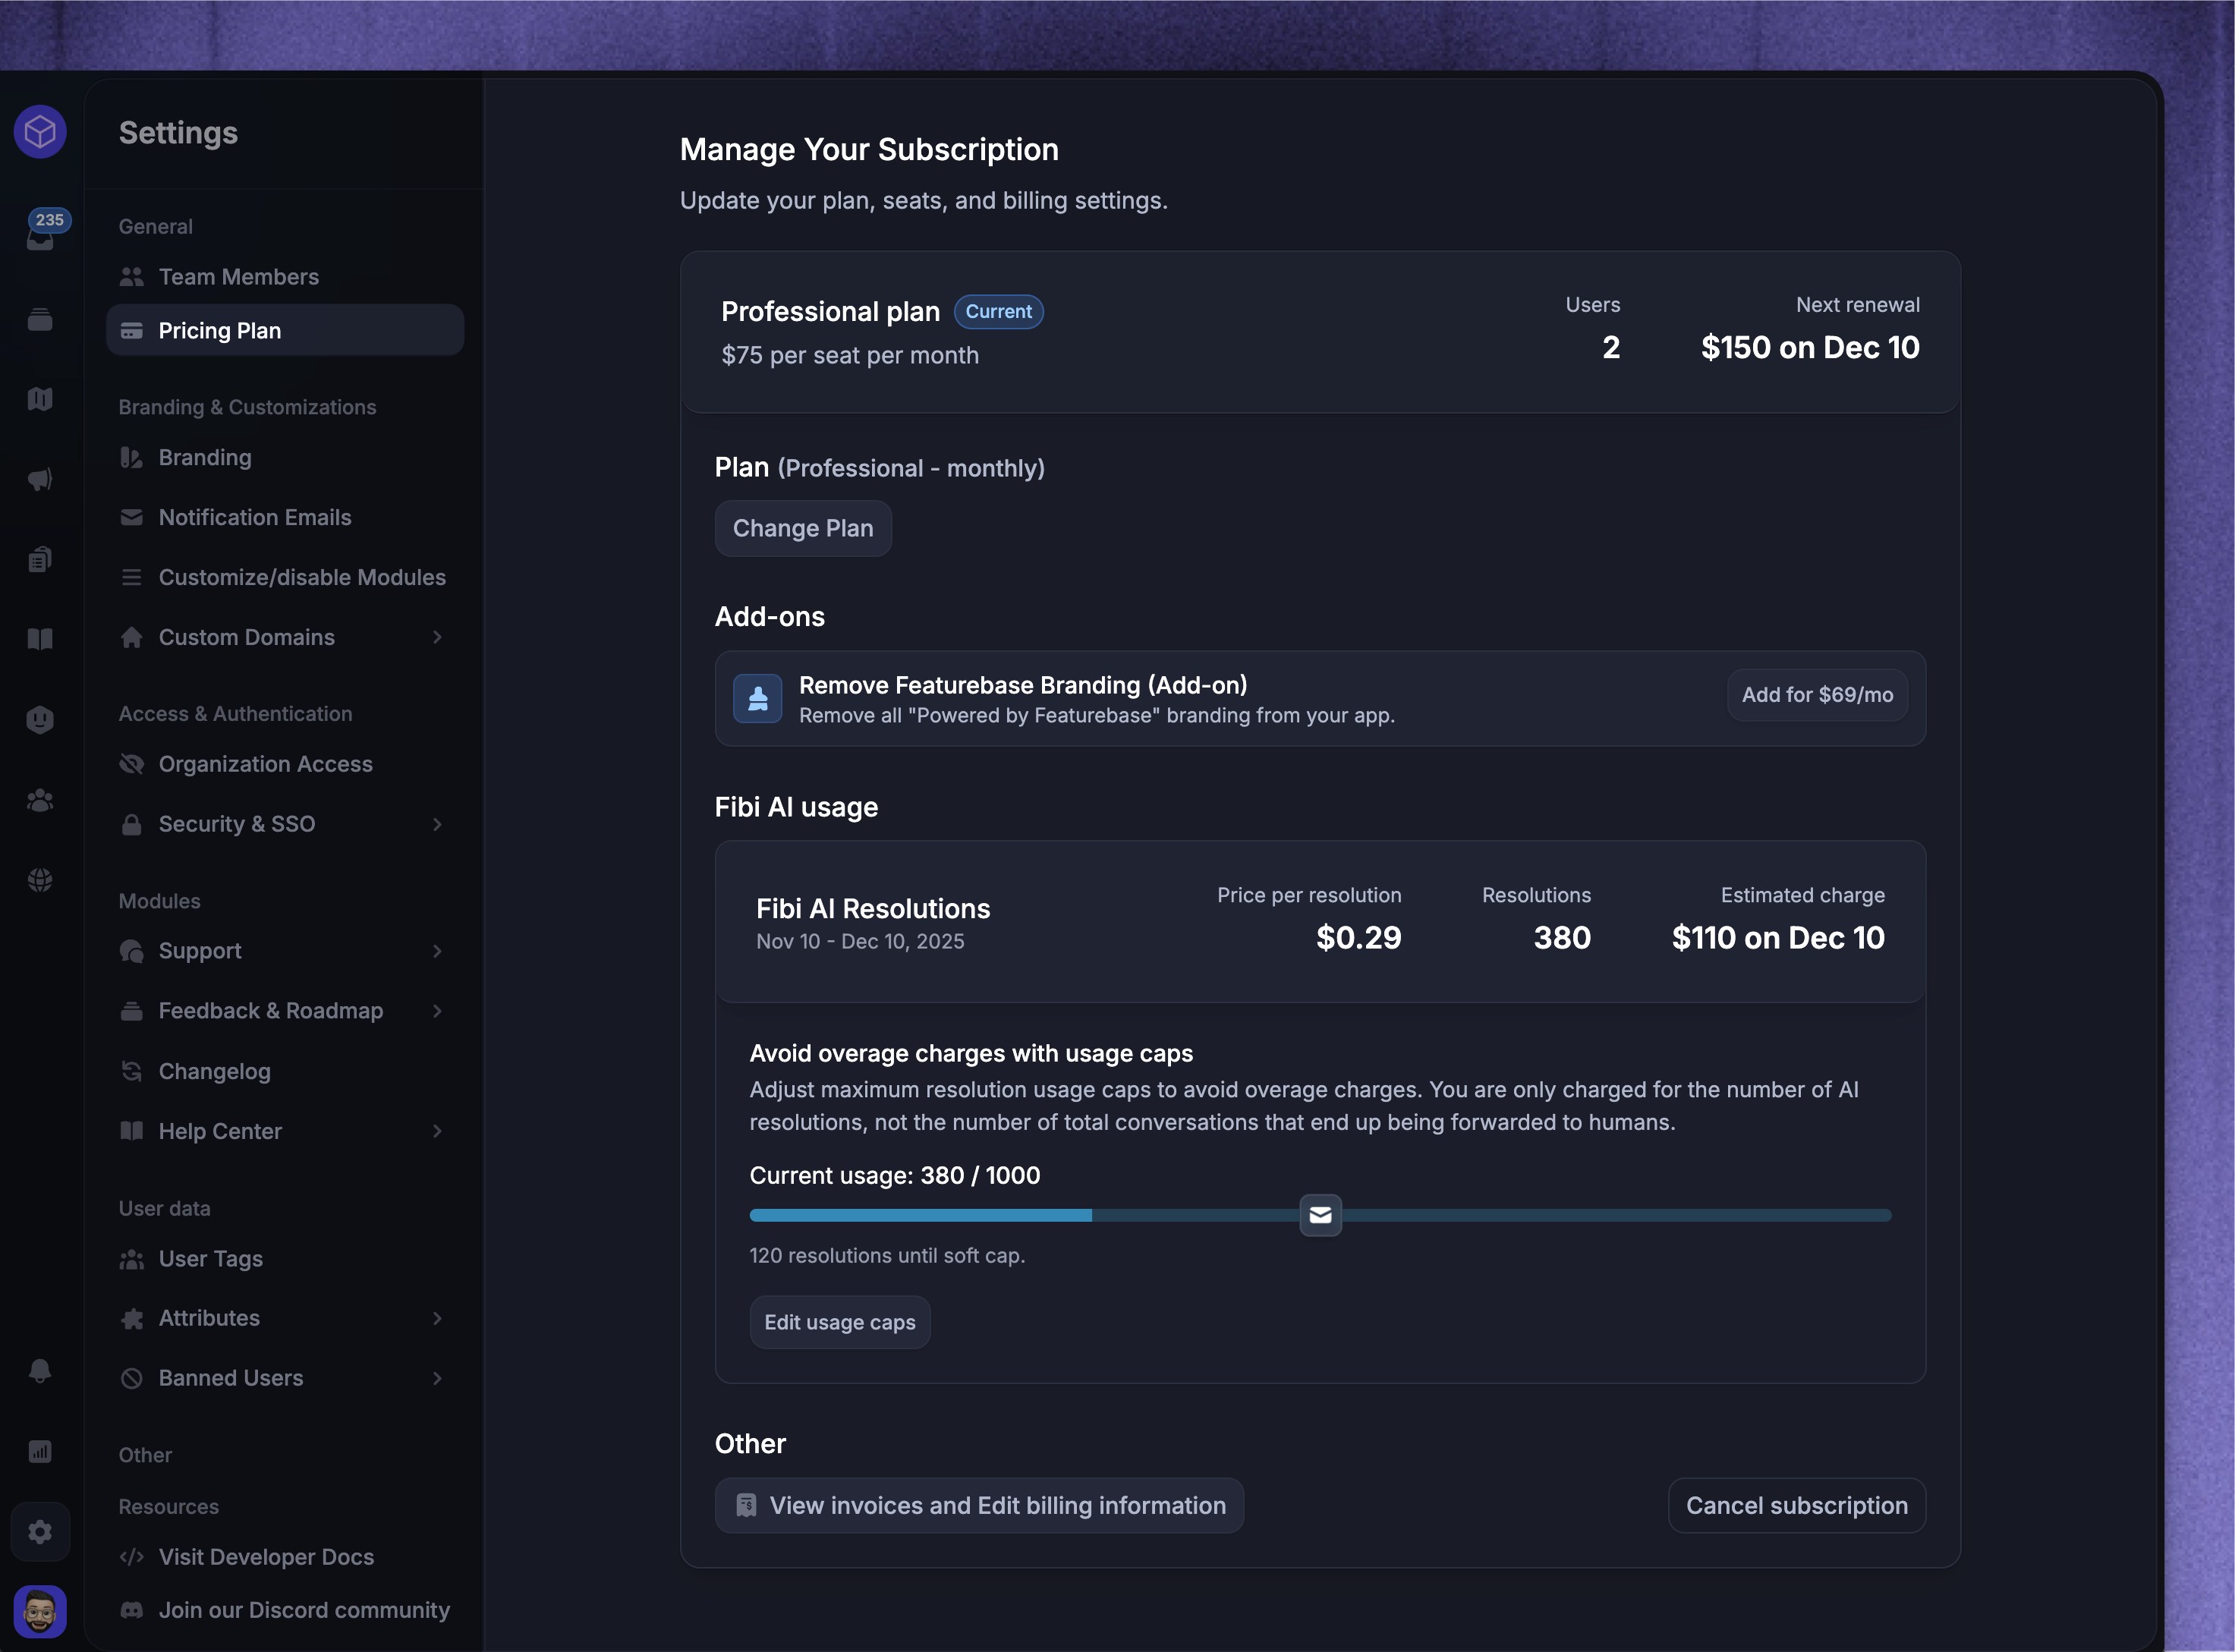Image resolution: width=2235 pixels, height=1652 pixels.
Task: Click the user avatar at bottom left
Action: (x=40, y=1611)
